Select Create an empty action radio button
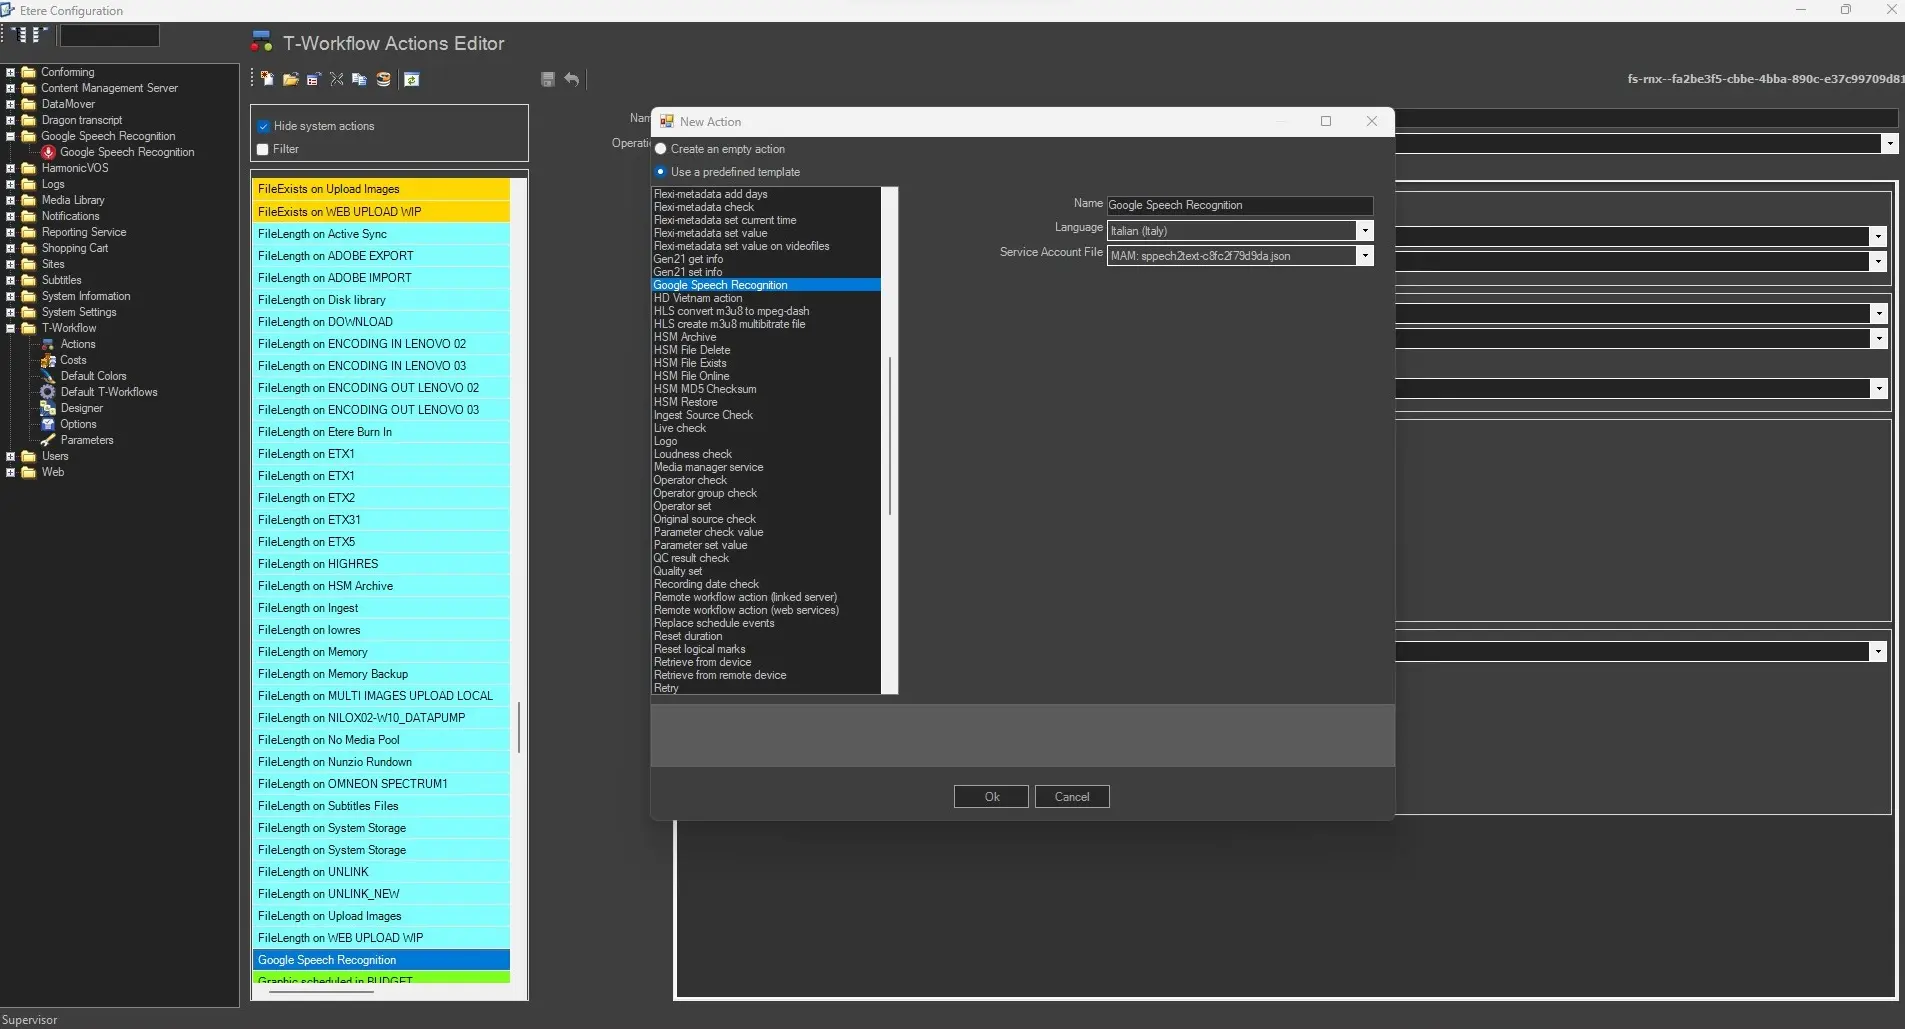The width and height of the screenshot is (1905, 1029). click(x=661, y=149)
